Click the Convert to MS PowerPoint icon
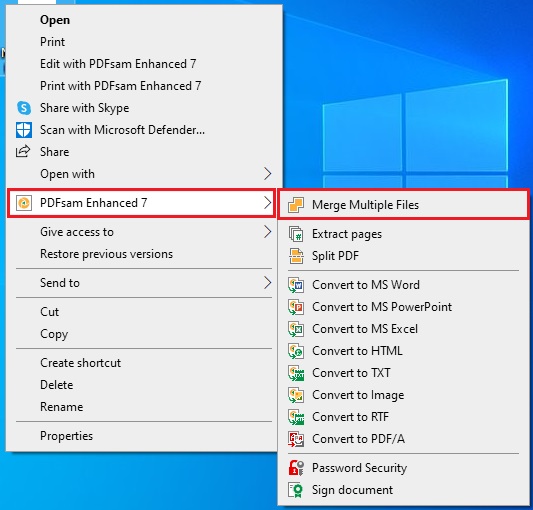This screenshot has width=533, height=510. [x=296, y=307]
